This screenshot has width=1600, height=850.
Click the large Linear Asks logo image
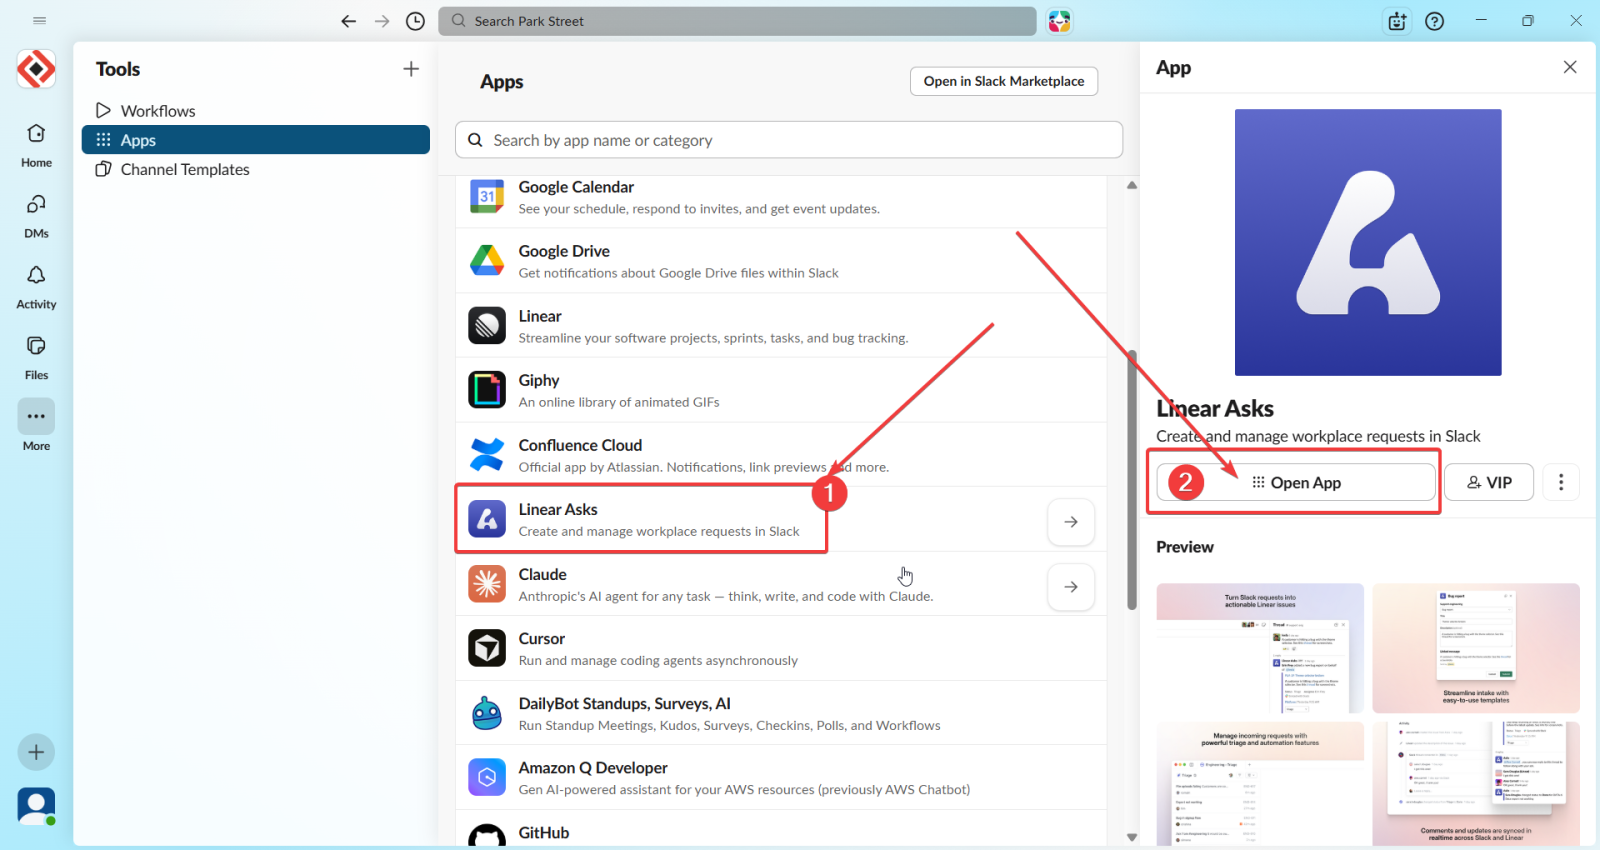1368,242
